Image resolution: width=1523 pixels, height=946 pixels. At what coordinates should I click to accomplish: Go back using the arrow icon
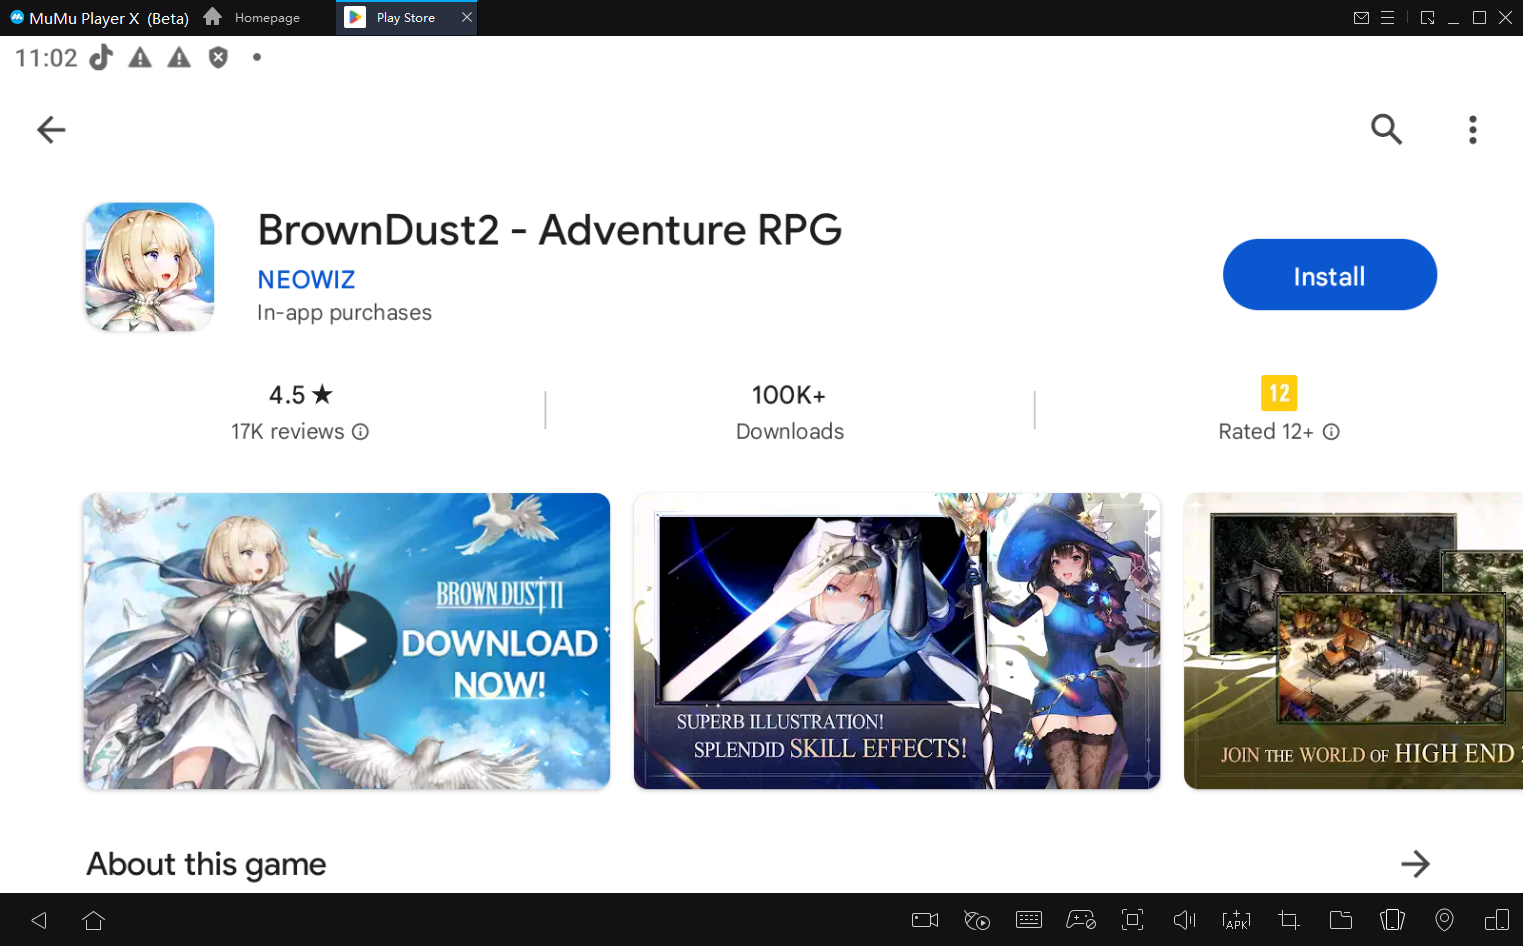pos(51,129)
